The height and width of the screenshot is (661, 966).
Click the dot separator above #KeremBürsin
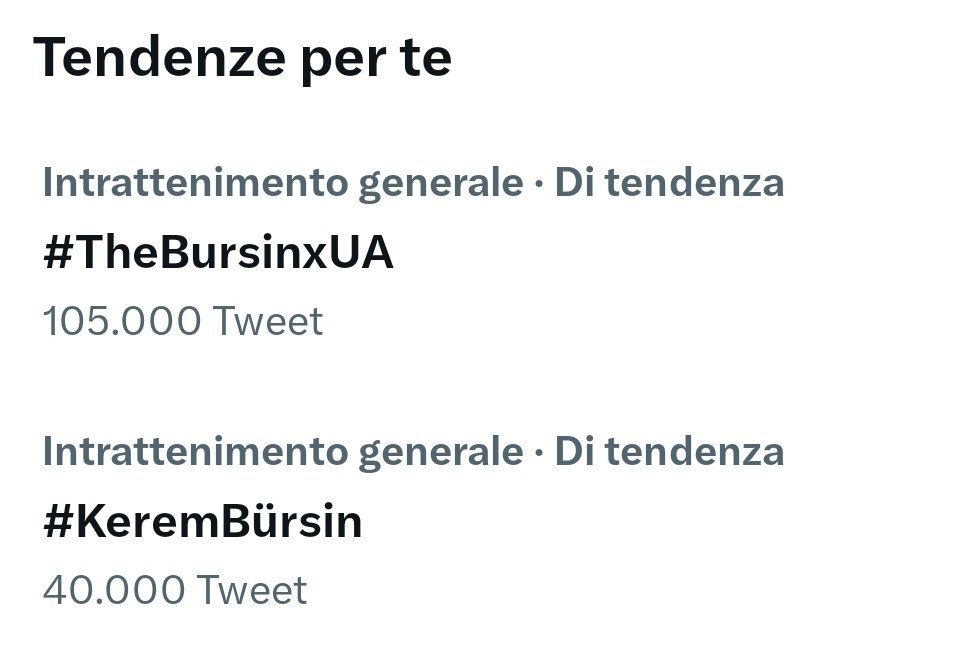pos(539,451)
